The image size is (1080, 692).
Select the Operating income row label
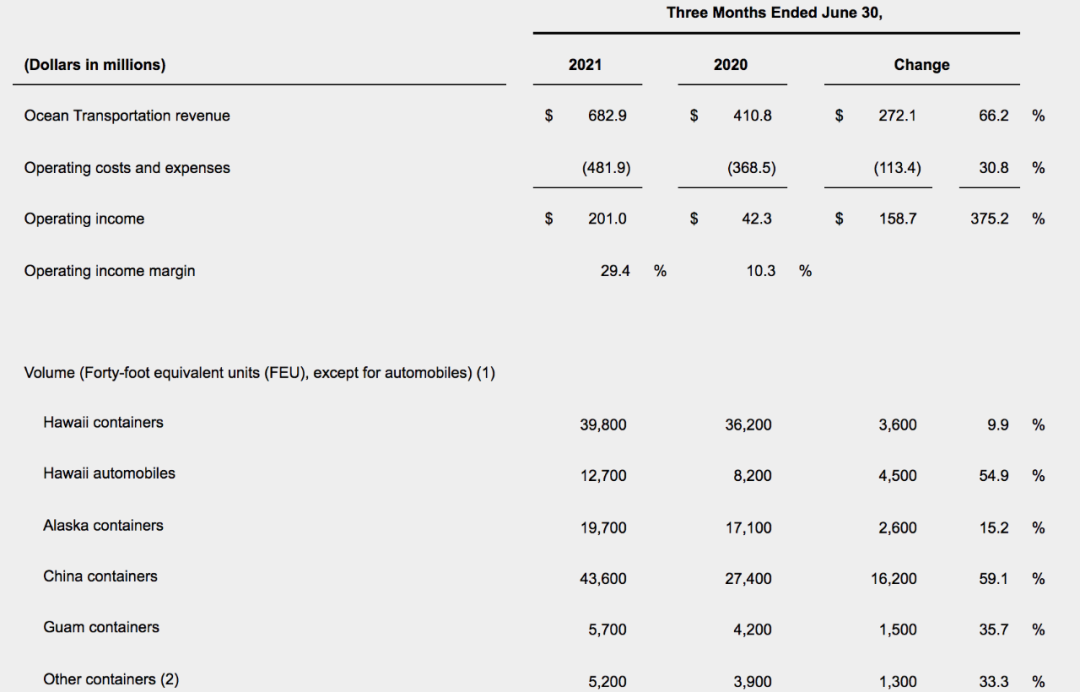click(84, 219)
